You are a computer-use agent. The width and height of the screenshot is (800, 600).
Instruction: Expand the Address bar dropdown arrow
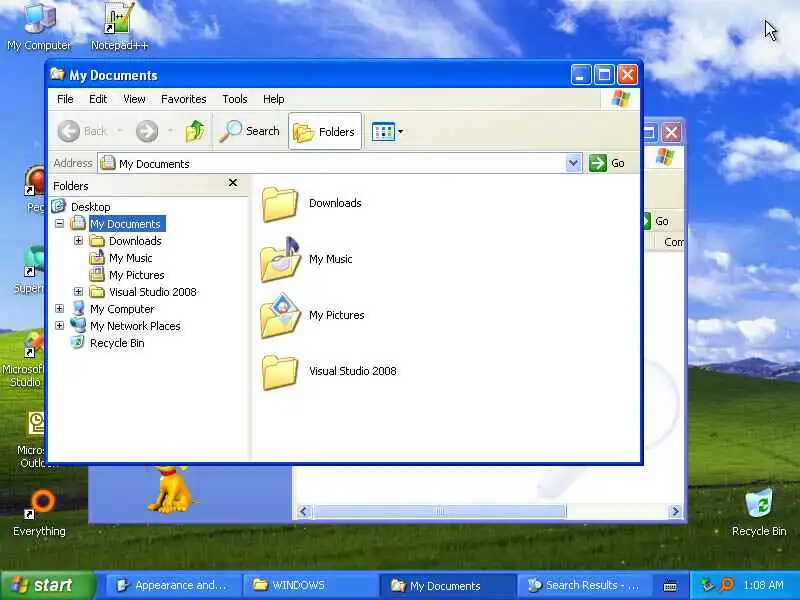(573, 163)
